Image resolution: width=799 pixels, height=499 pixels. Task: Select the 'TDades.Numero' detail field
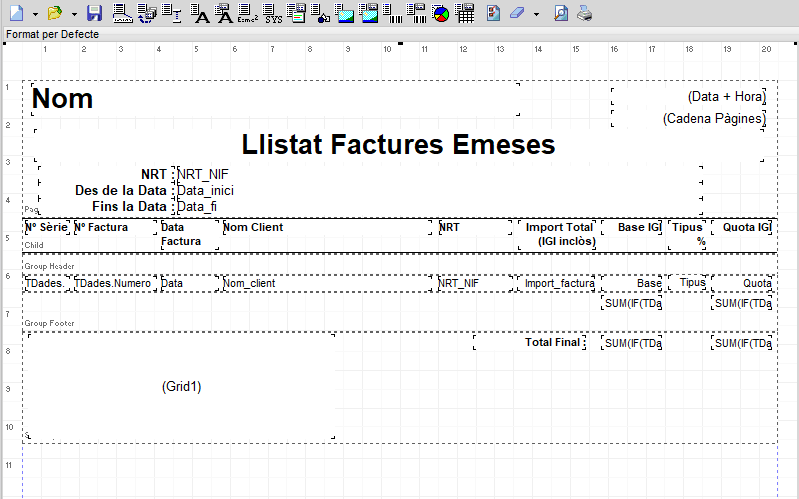click(116, 283)
